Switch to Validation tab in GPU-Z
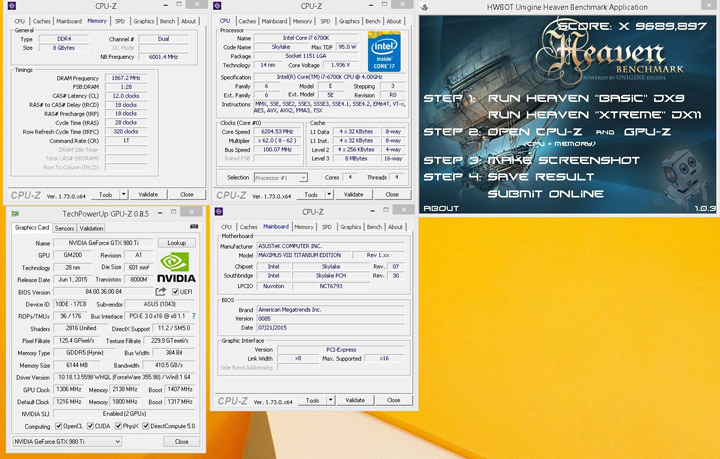Screen dimensions: 720x459 pos(91,228)
